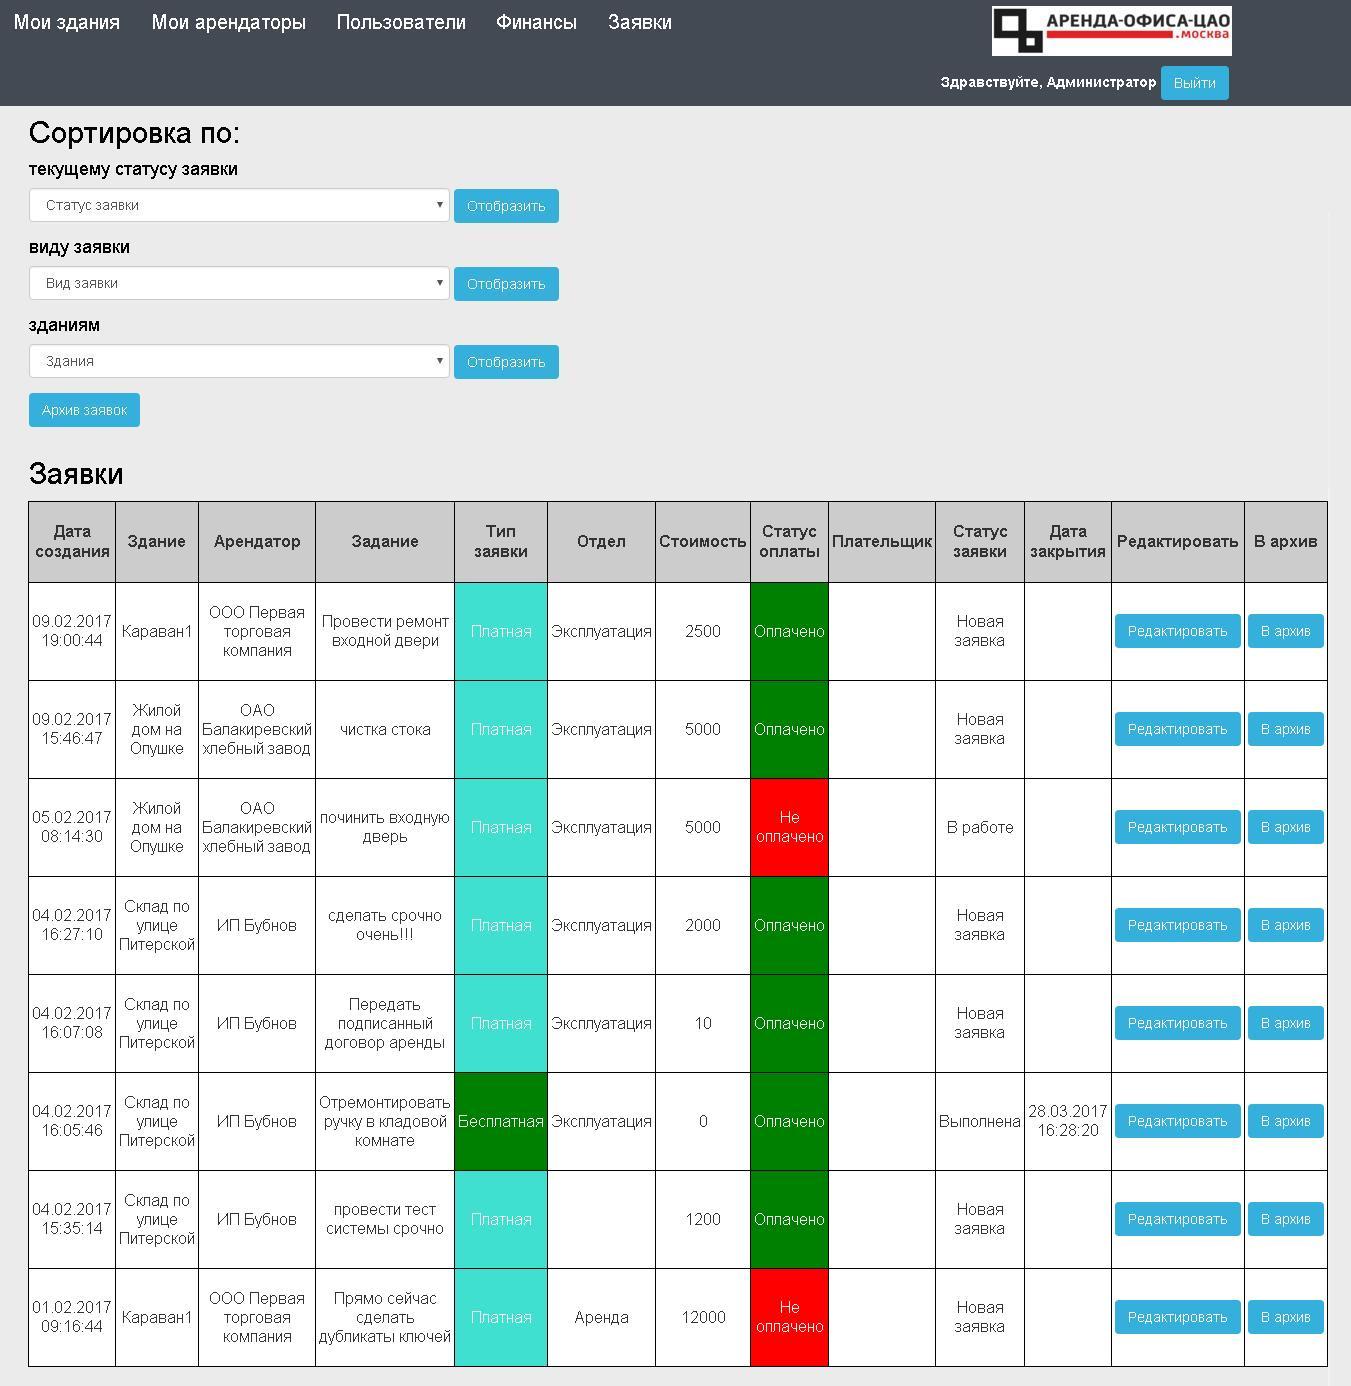Click closing date 28.03.2017 16:28:20
Screen dimensions: 1351x1386
(1068, 1121)
